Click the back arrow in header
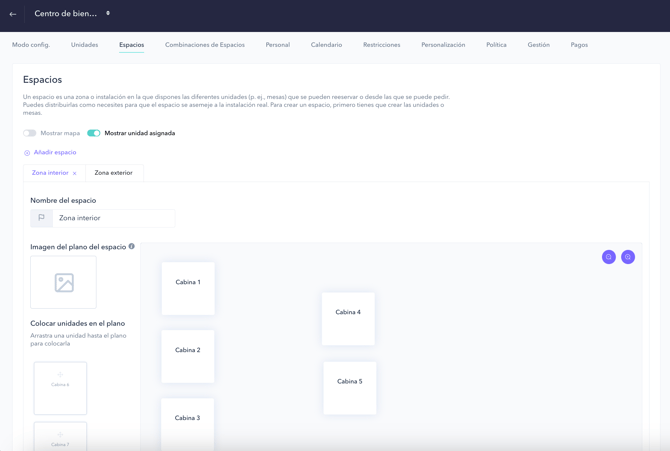The image size is (670, 451). tap(13, 14)
